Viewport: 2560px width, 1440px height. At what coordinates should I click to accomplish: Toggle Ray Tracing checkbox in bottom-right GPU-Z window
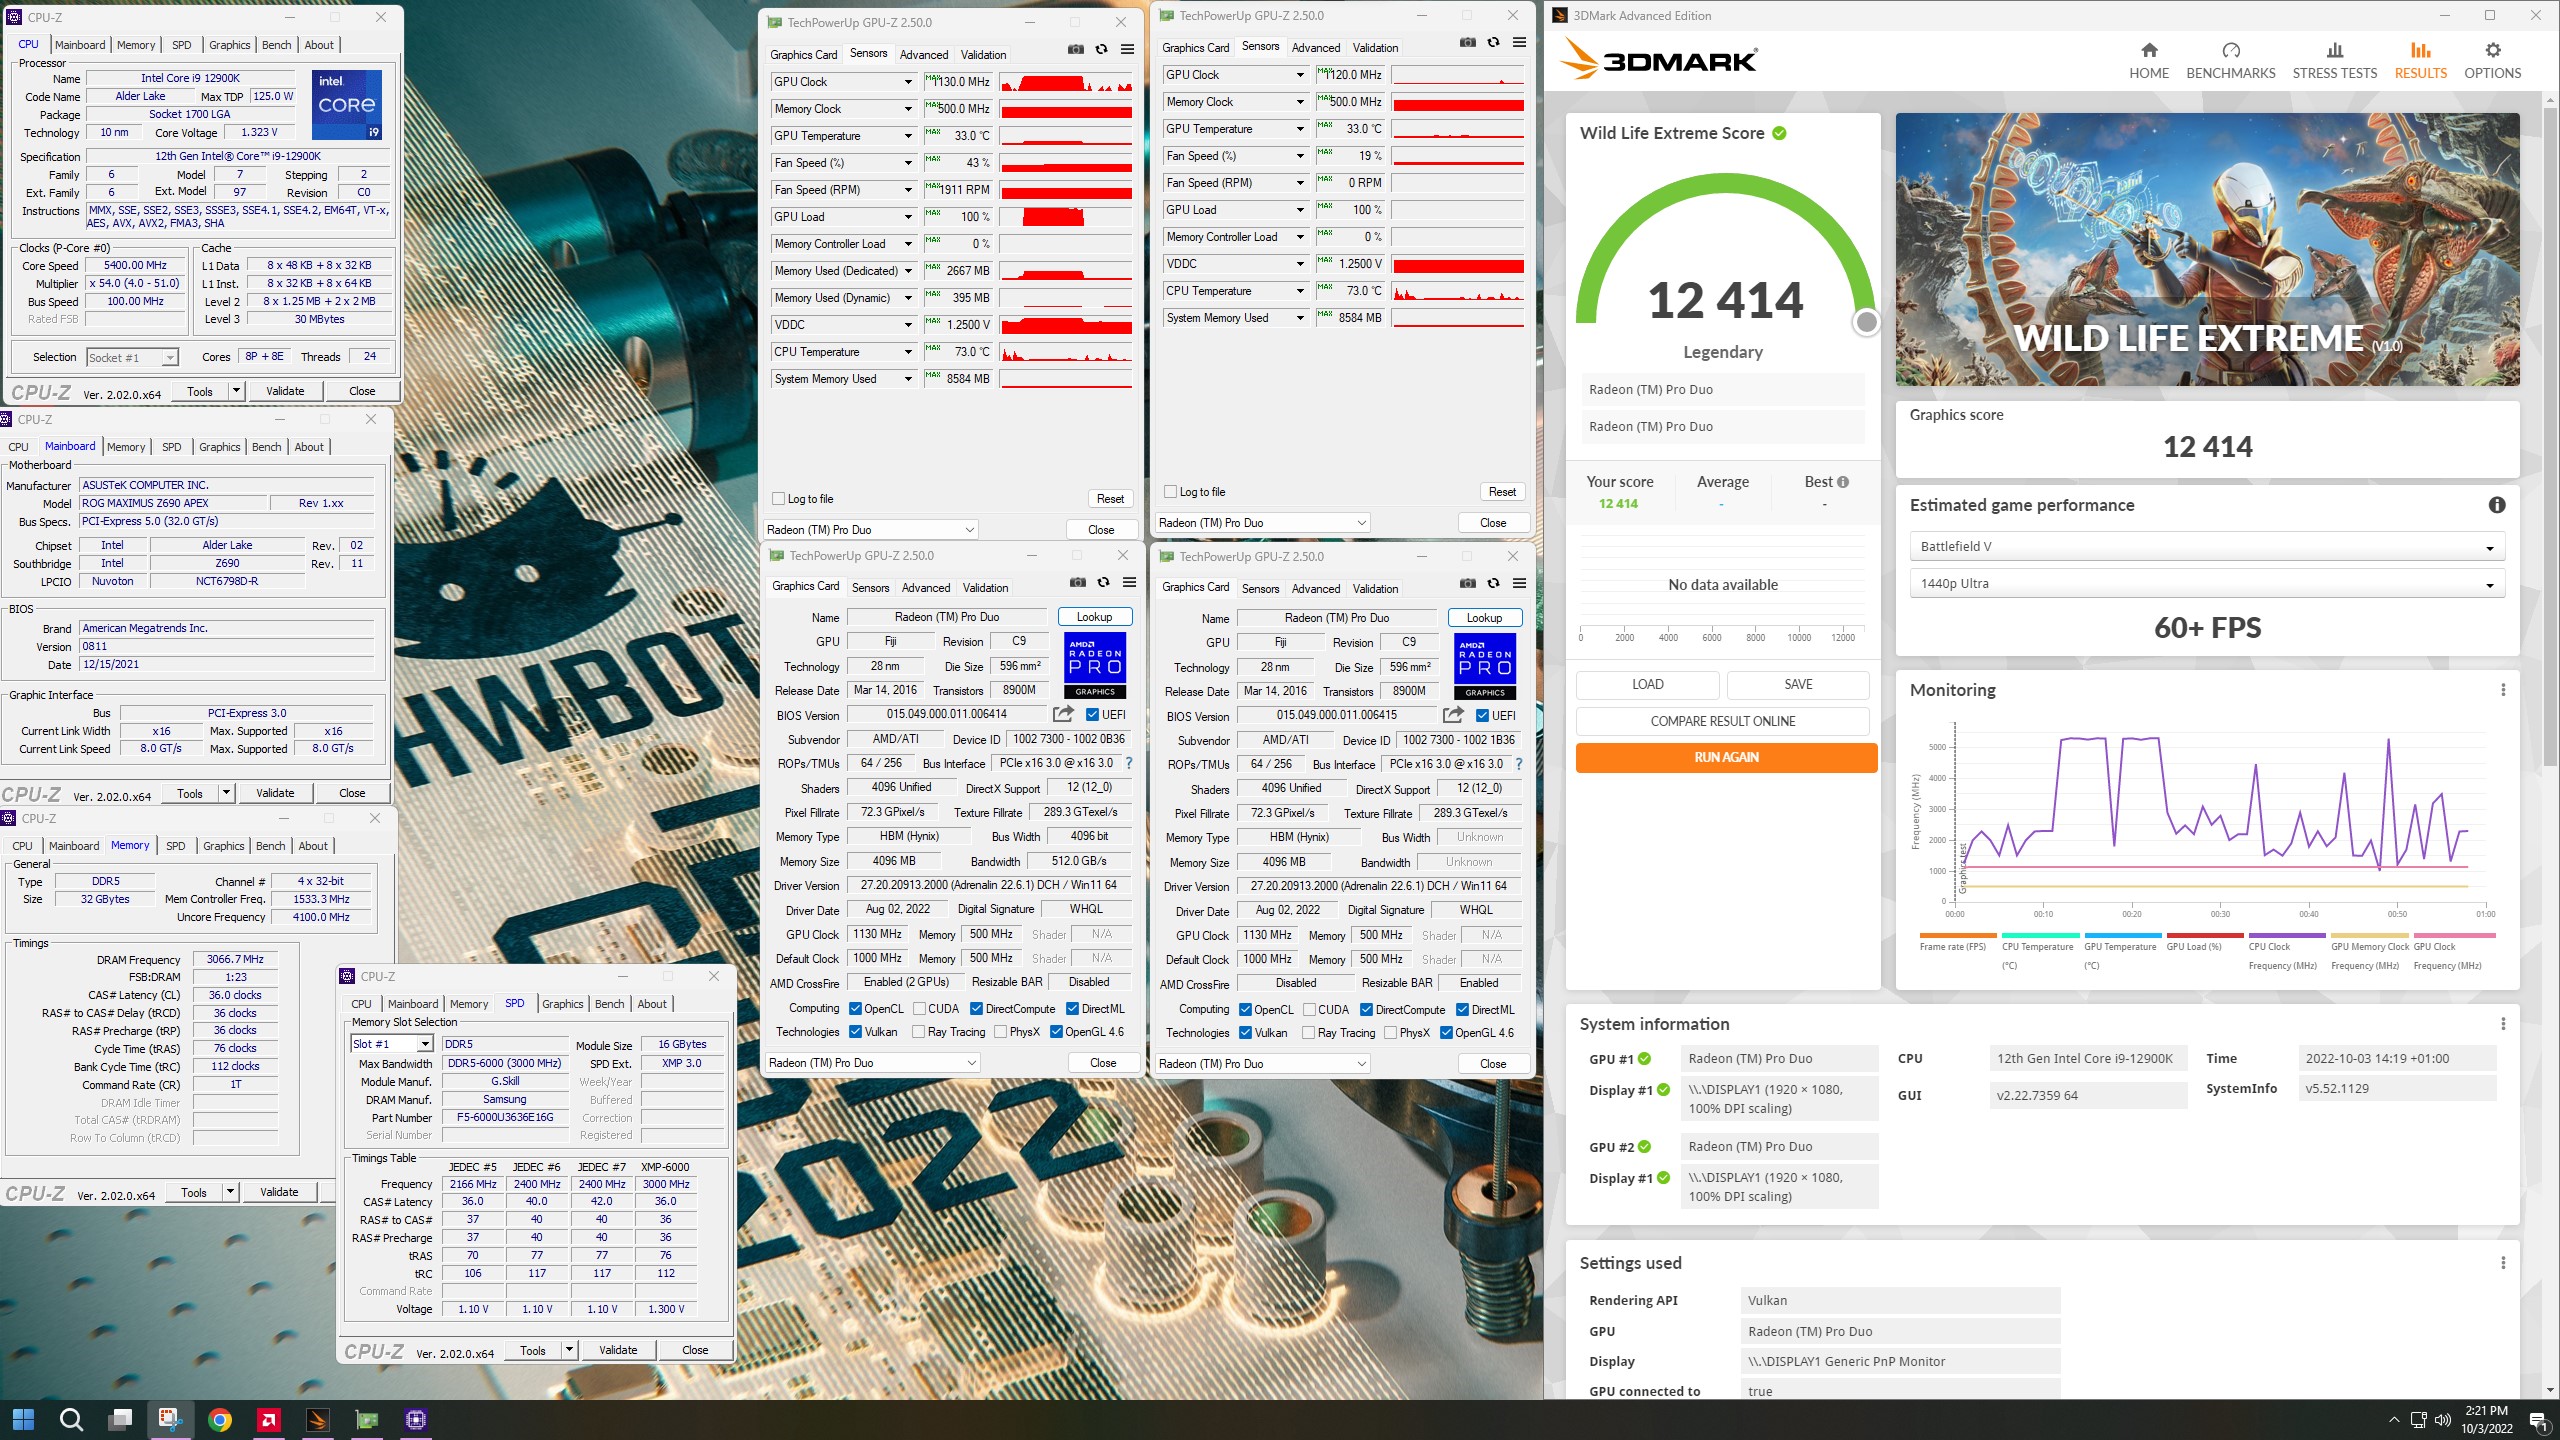pos(1308,1033)
